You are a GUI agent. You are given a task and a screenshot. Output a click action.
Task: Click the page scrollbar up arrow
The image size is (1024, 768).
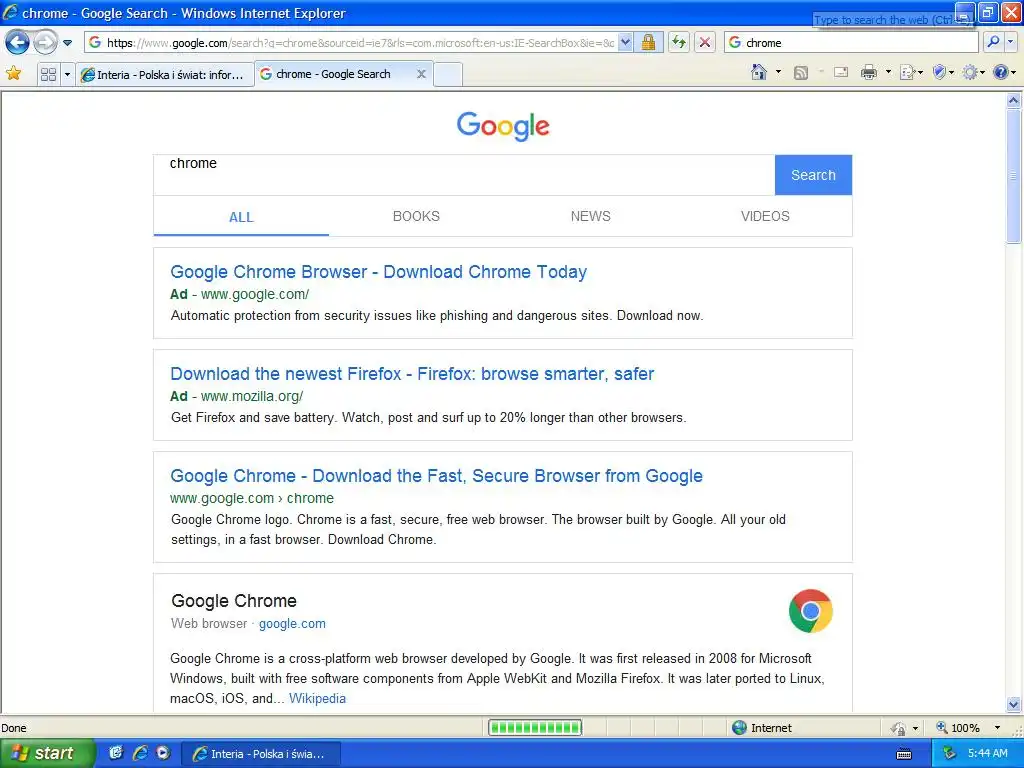(1014, 101)
